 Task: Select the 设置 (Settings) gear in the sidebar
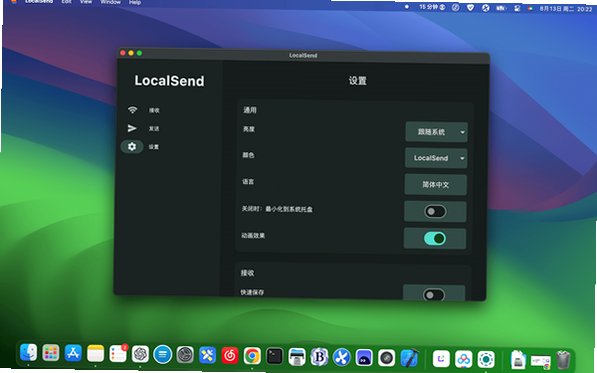132,147
